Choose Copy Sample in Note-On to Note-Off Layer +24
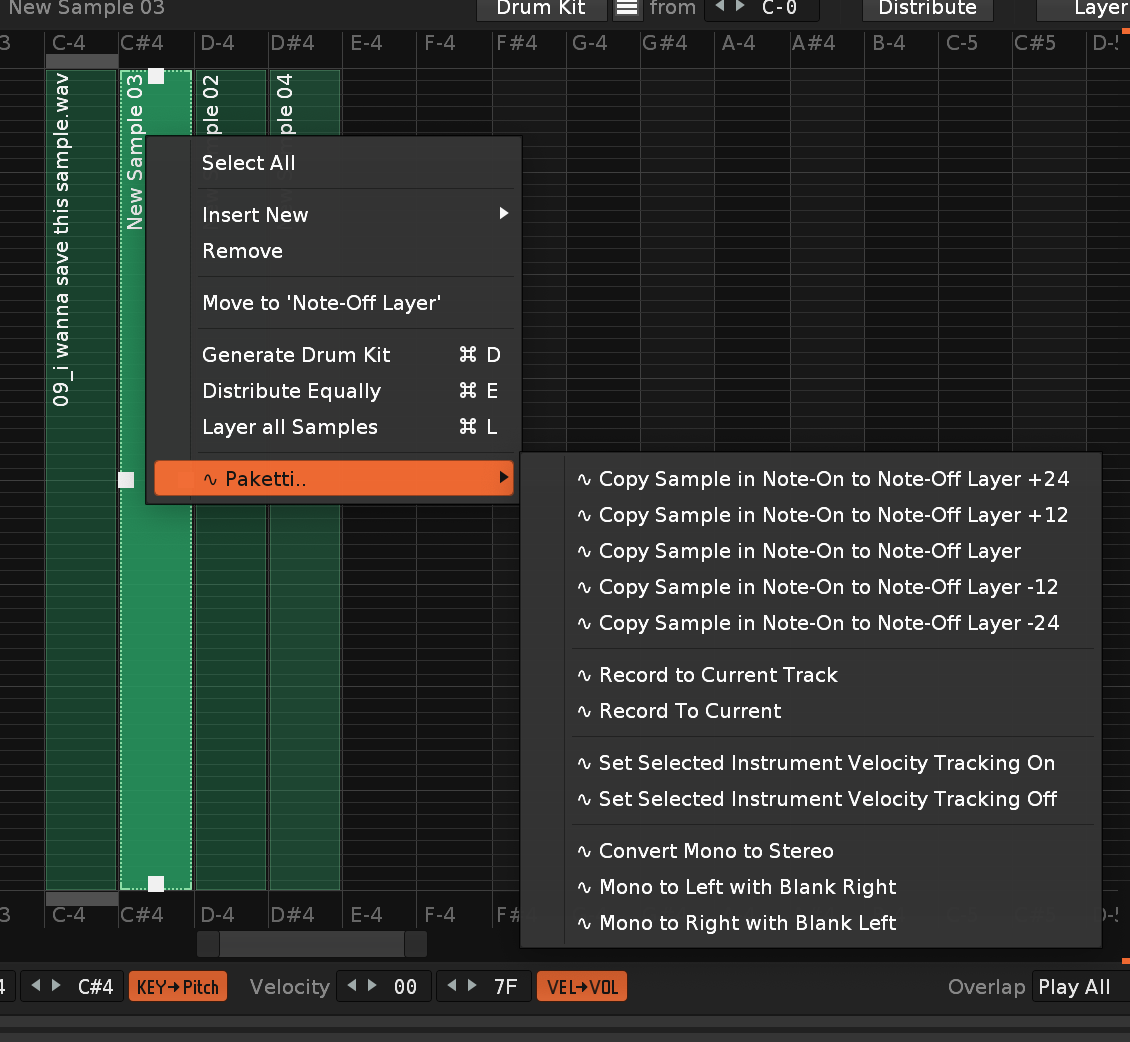 click(834, 479)
